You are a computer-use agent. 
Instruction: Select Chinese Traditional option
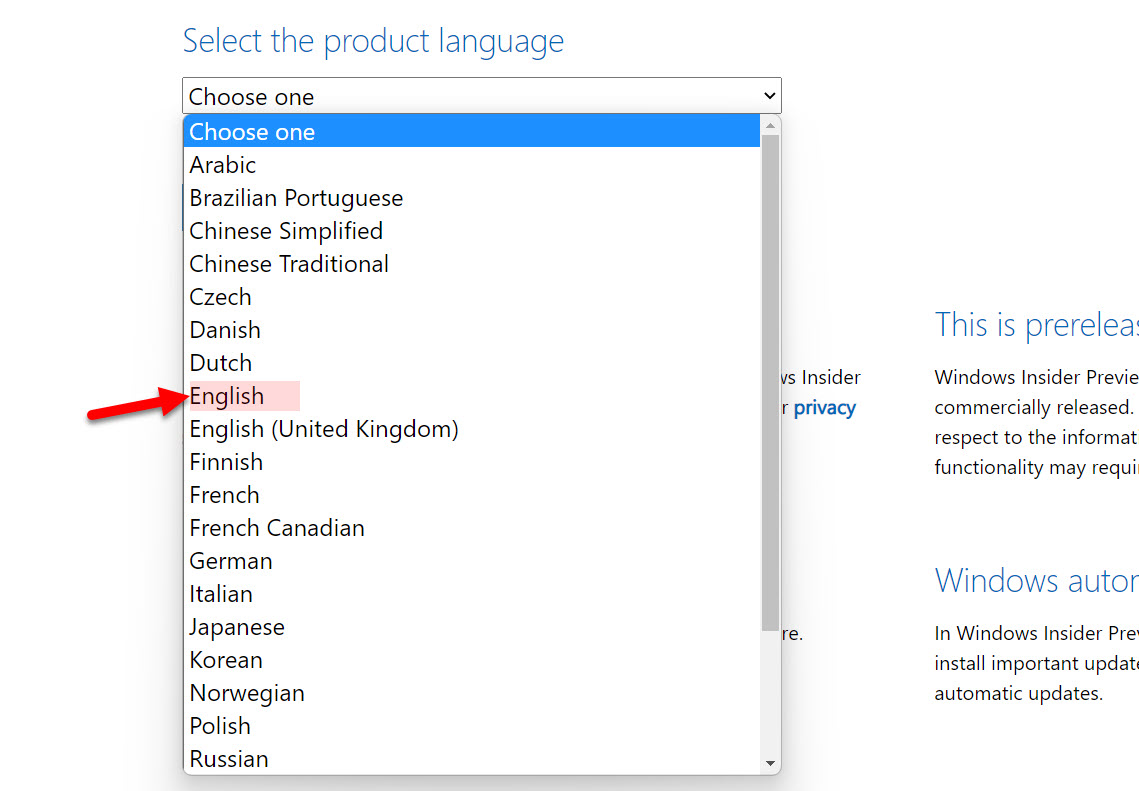289,264
